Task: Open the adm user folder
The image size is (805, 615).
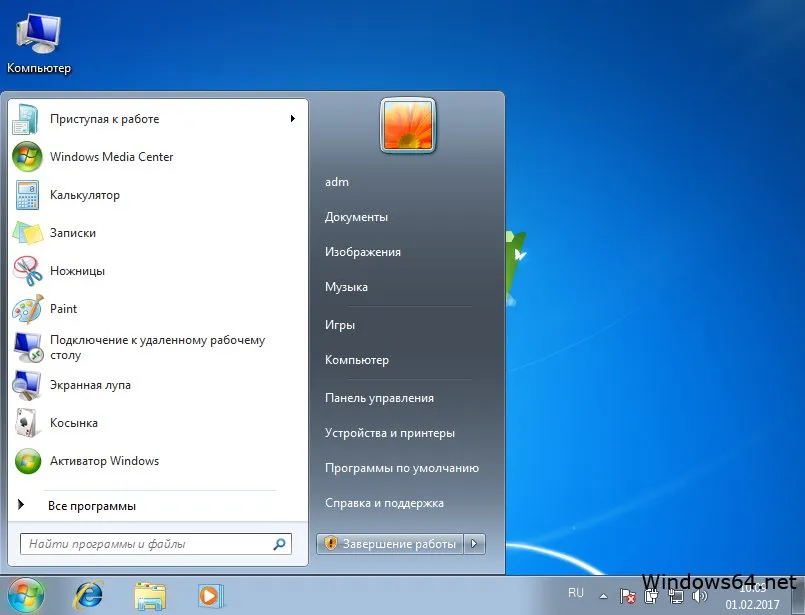Action: coord(337,182)
